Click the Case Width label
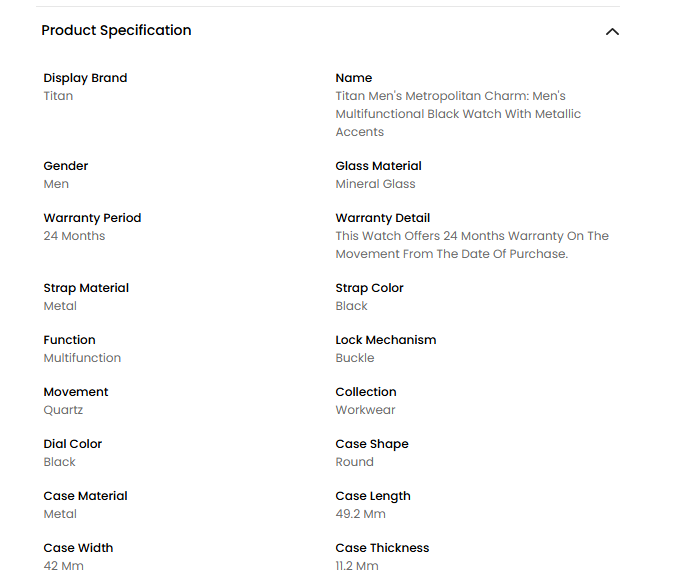The width and height of the screenshot is (683, 587). pos(78,547)
